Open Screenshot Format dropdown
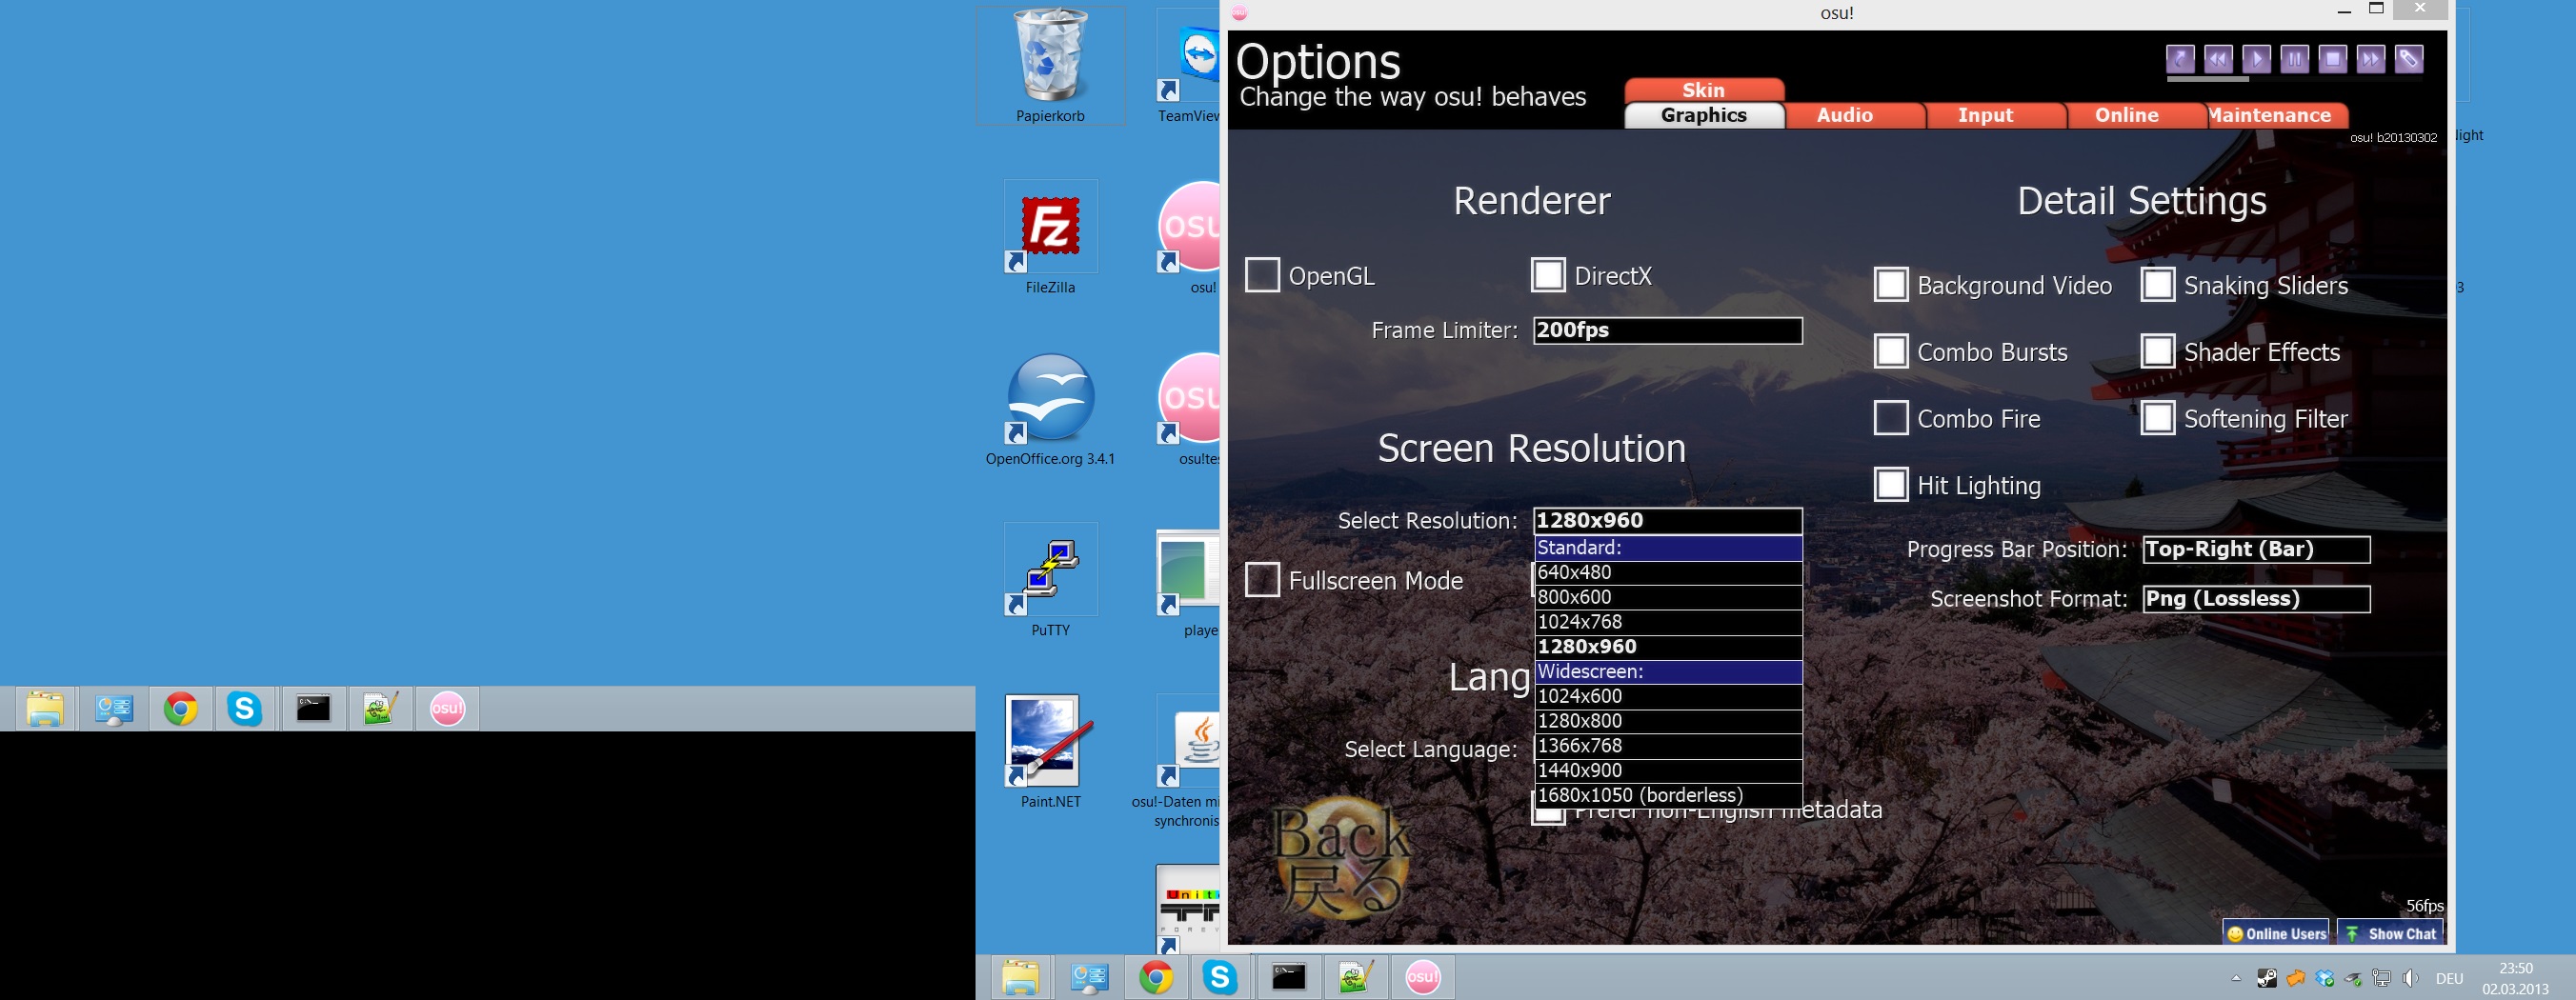The image size is (2576, 1000). 2256,599
